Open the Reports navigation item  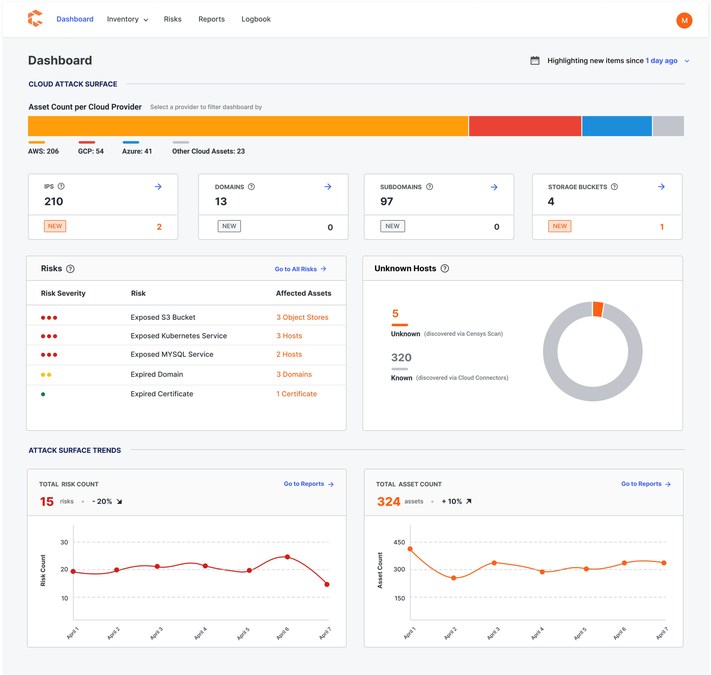[211, 19]
